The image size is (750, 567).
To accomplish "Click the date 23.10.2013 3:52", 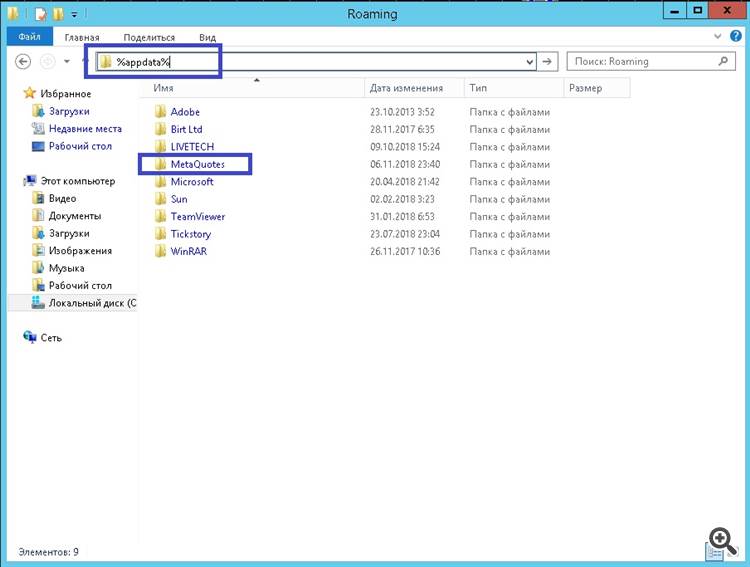I will click(x=402, y=112).
